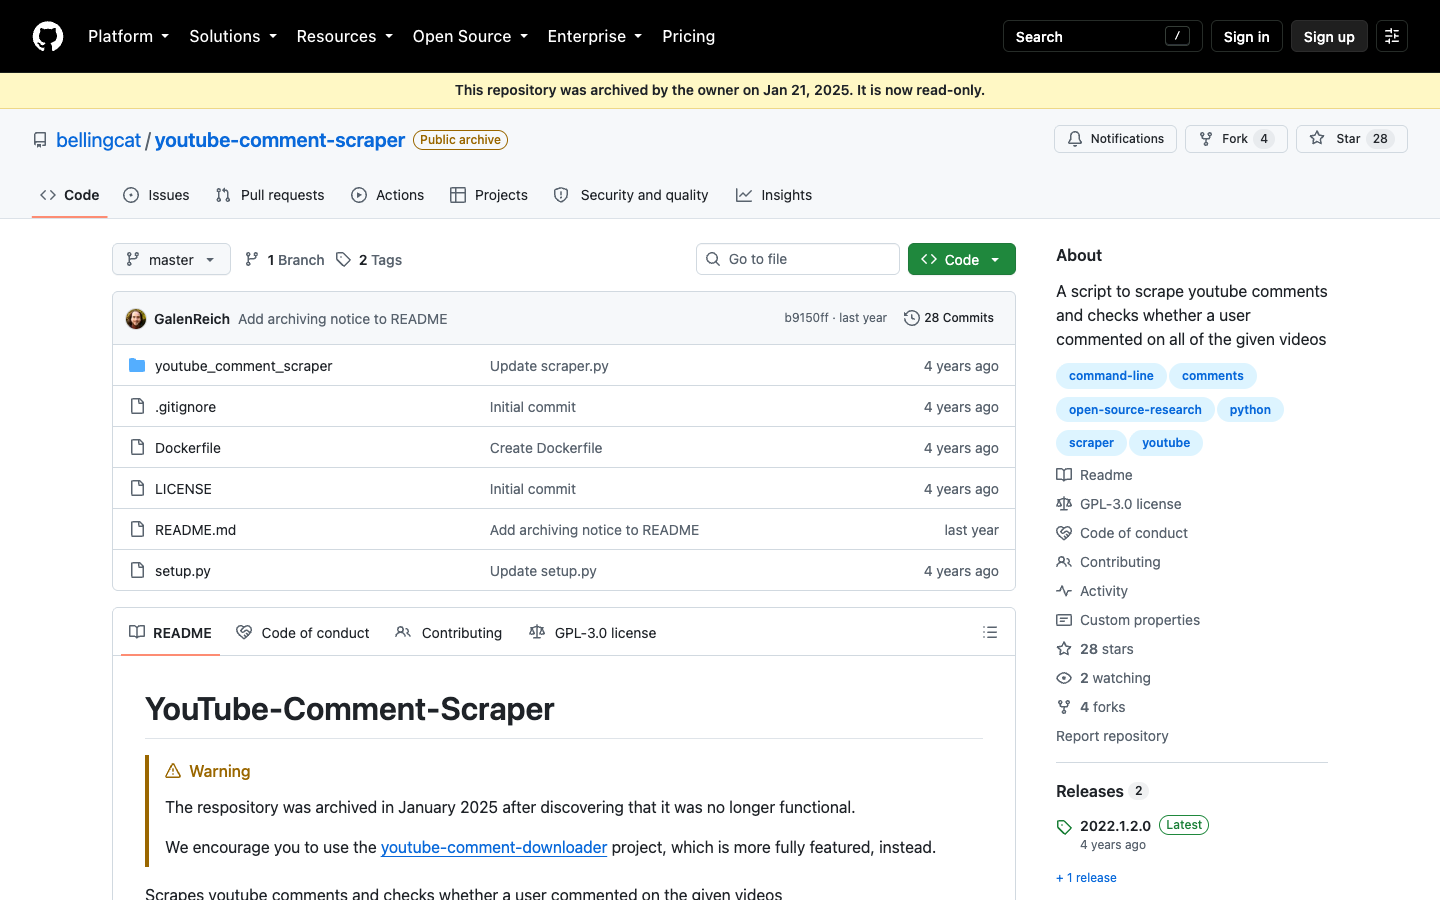This screenshot has width=1440, height=900.
Task: Focus the header Search field
Action: click(x=1103, y=36)
